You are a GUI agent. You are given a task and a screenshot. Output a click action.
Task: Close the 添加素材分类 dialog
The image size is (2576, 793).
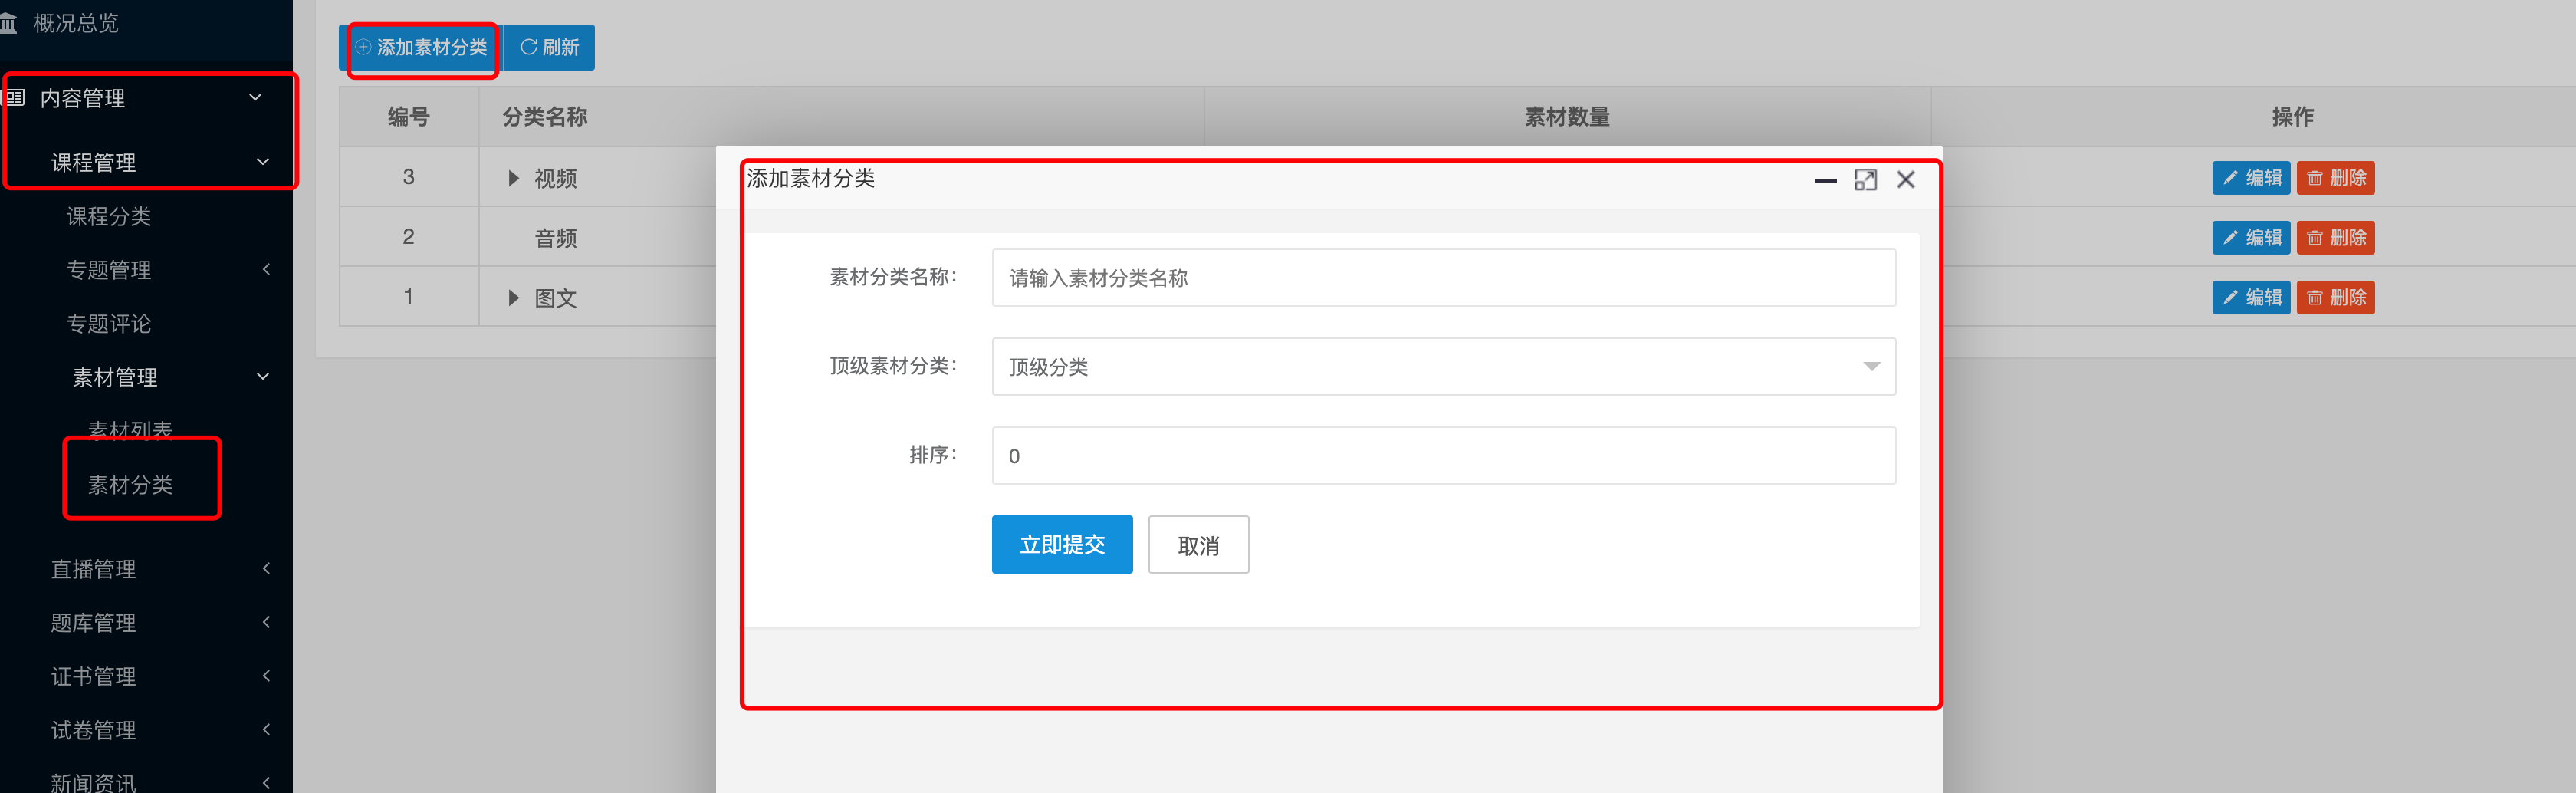coord(1906,180)
